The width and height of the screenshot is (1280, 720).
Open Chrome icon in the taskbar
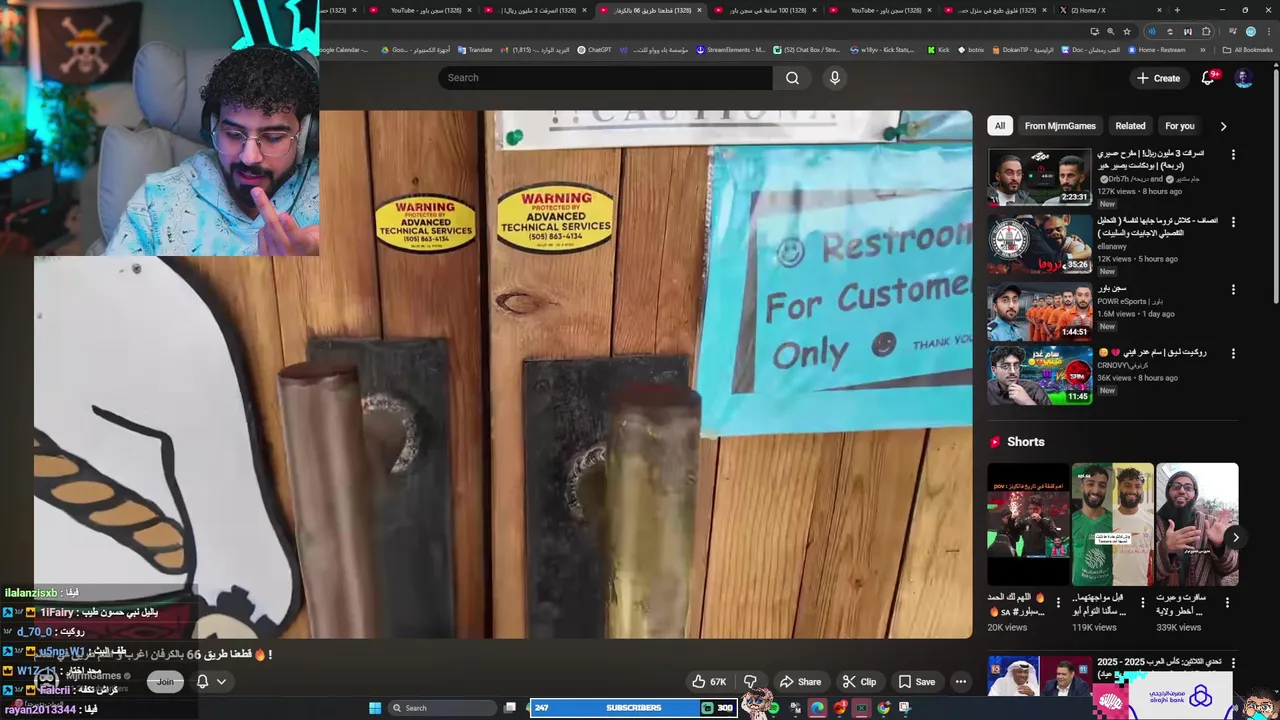point(884,708)
